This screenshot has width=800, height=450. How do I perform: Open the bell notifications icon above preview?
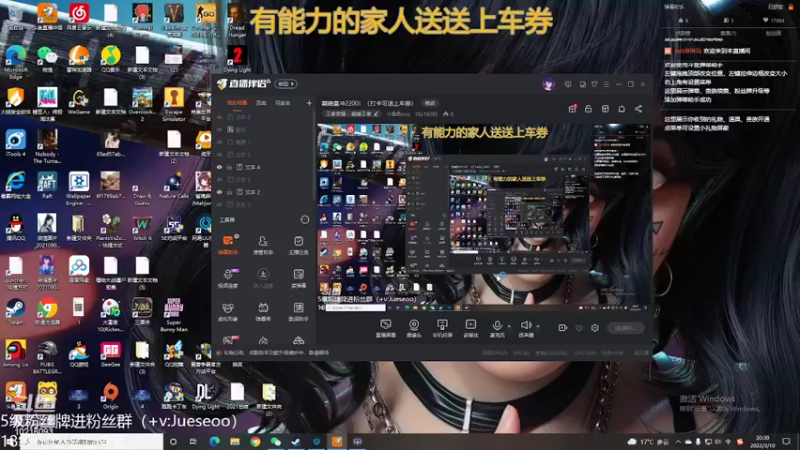(x=621, y=109)
